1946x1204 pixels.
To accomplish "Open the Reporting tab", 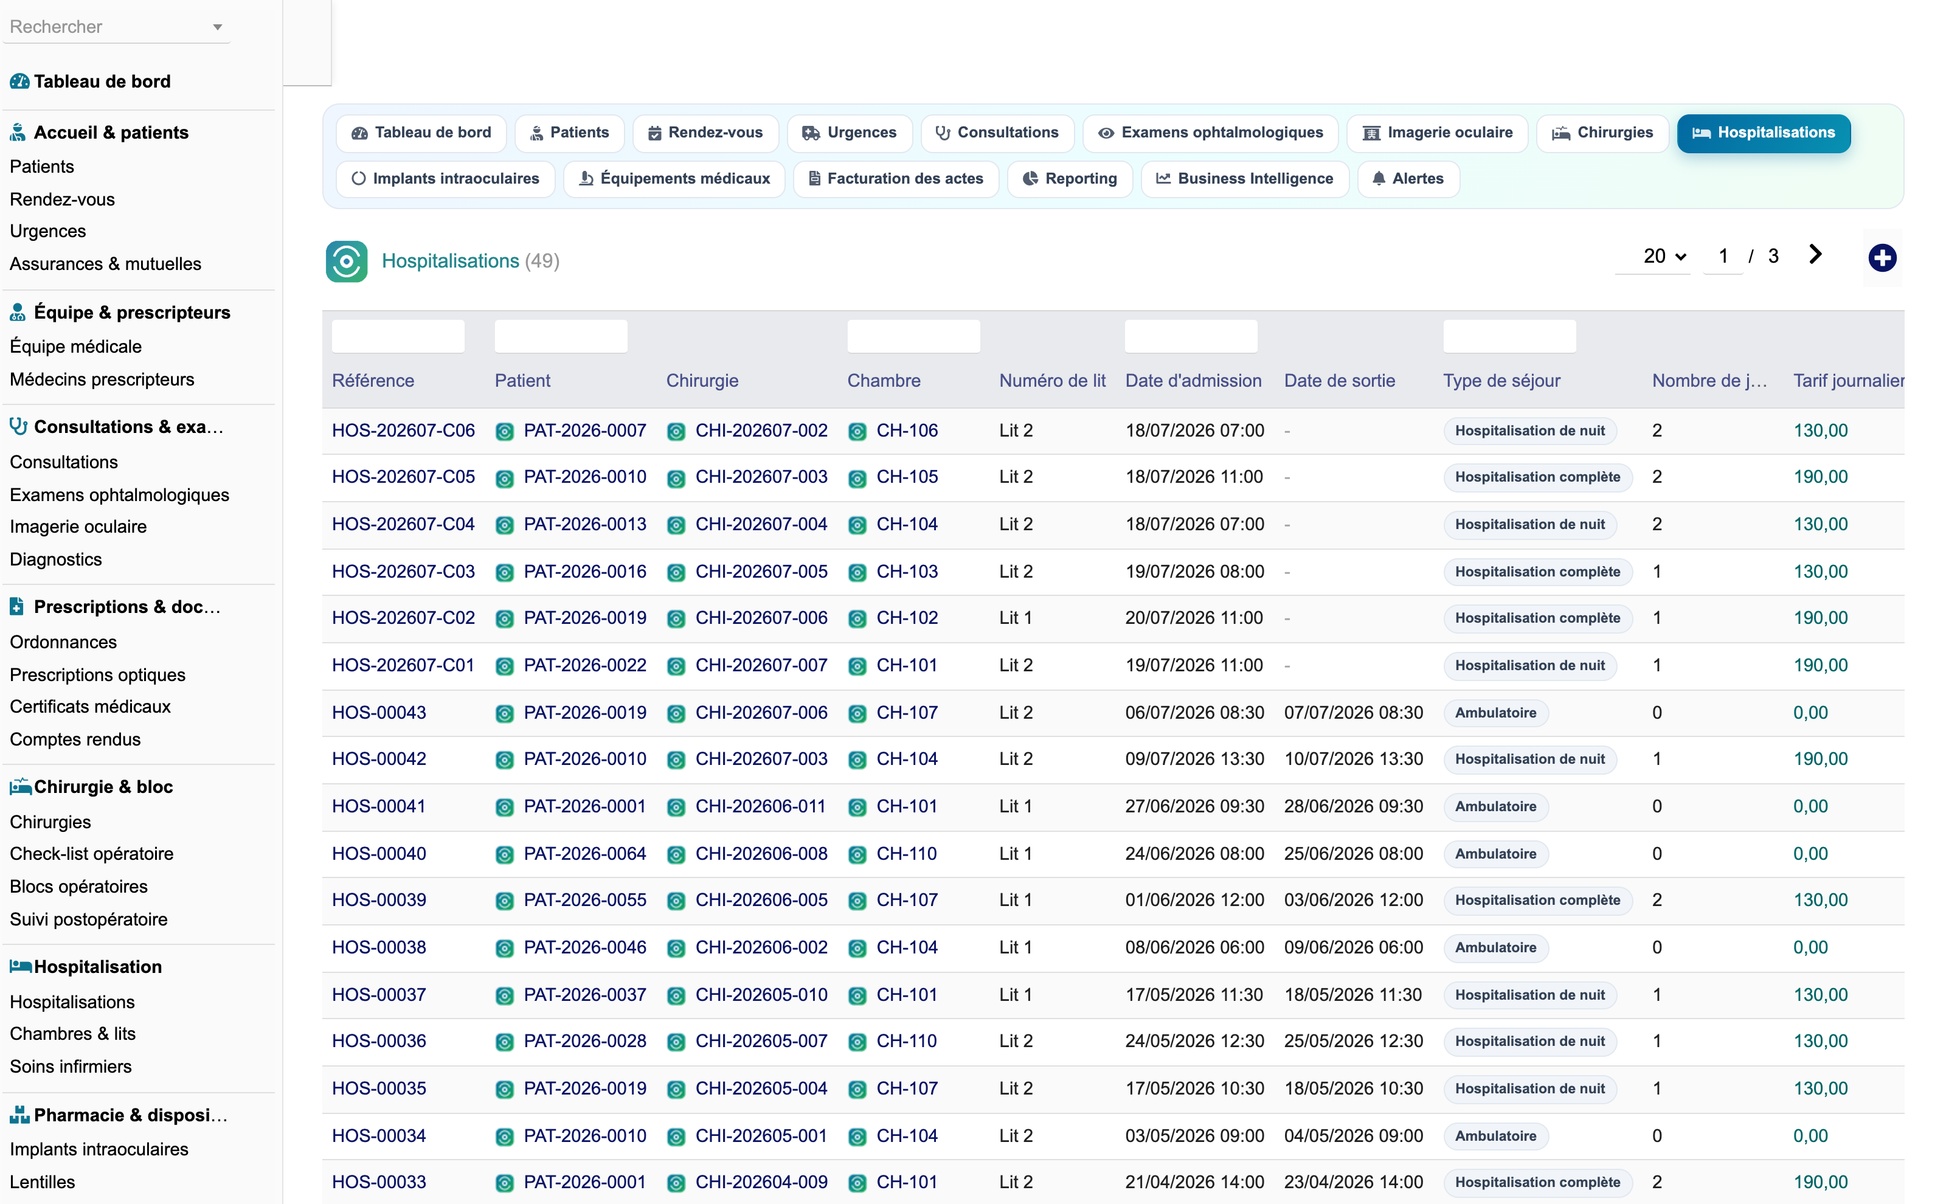I will pos(1070,179).
